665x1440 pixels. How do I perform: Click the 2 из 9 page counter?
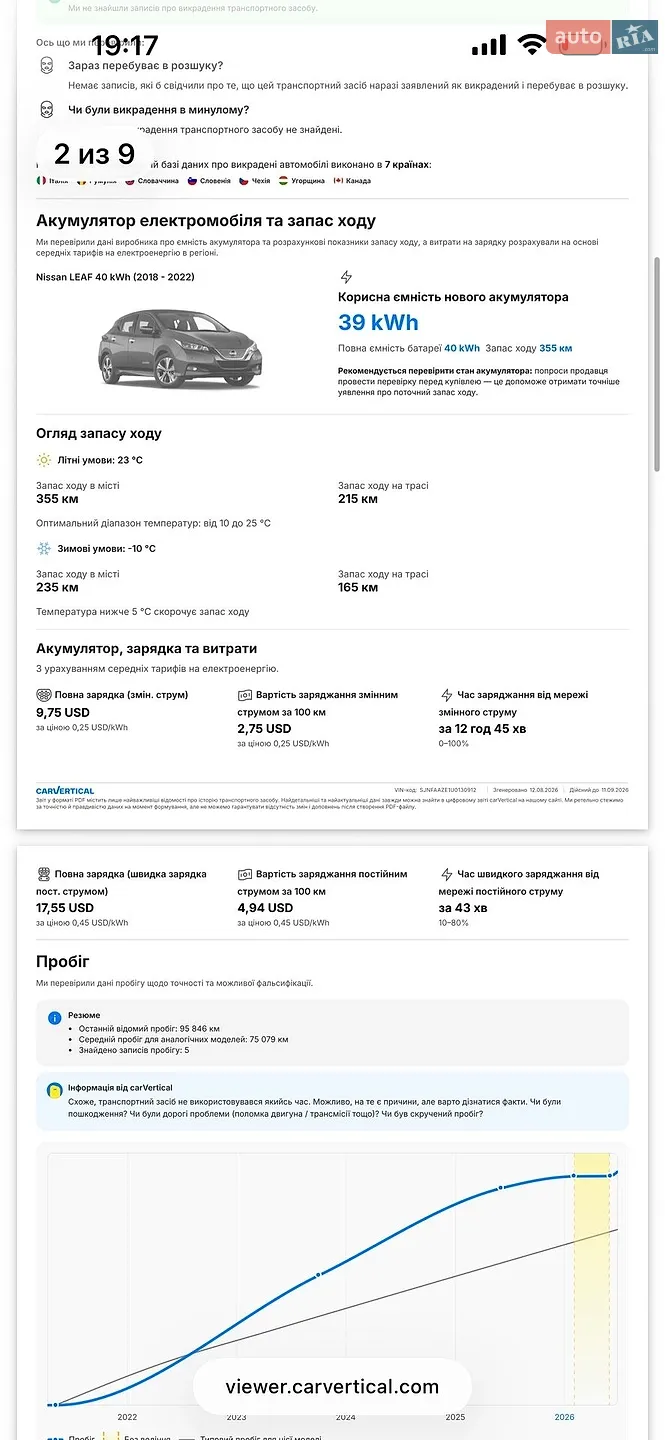coord(94,154)
